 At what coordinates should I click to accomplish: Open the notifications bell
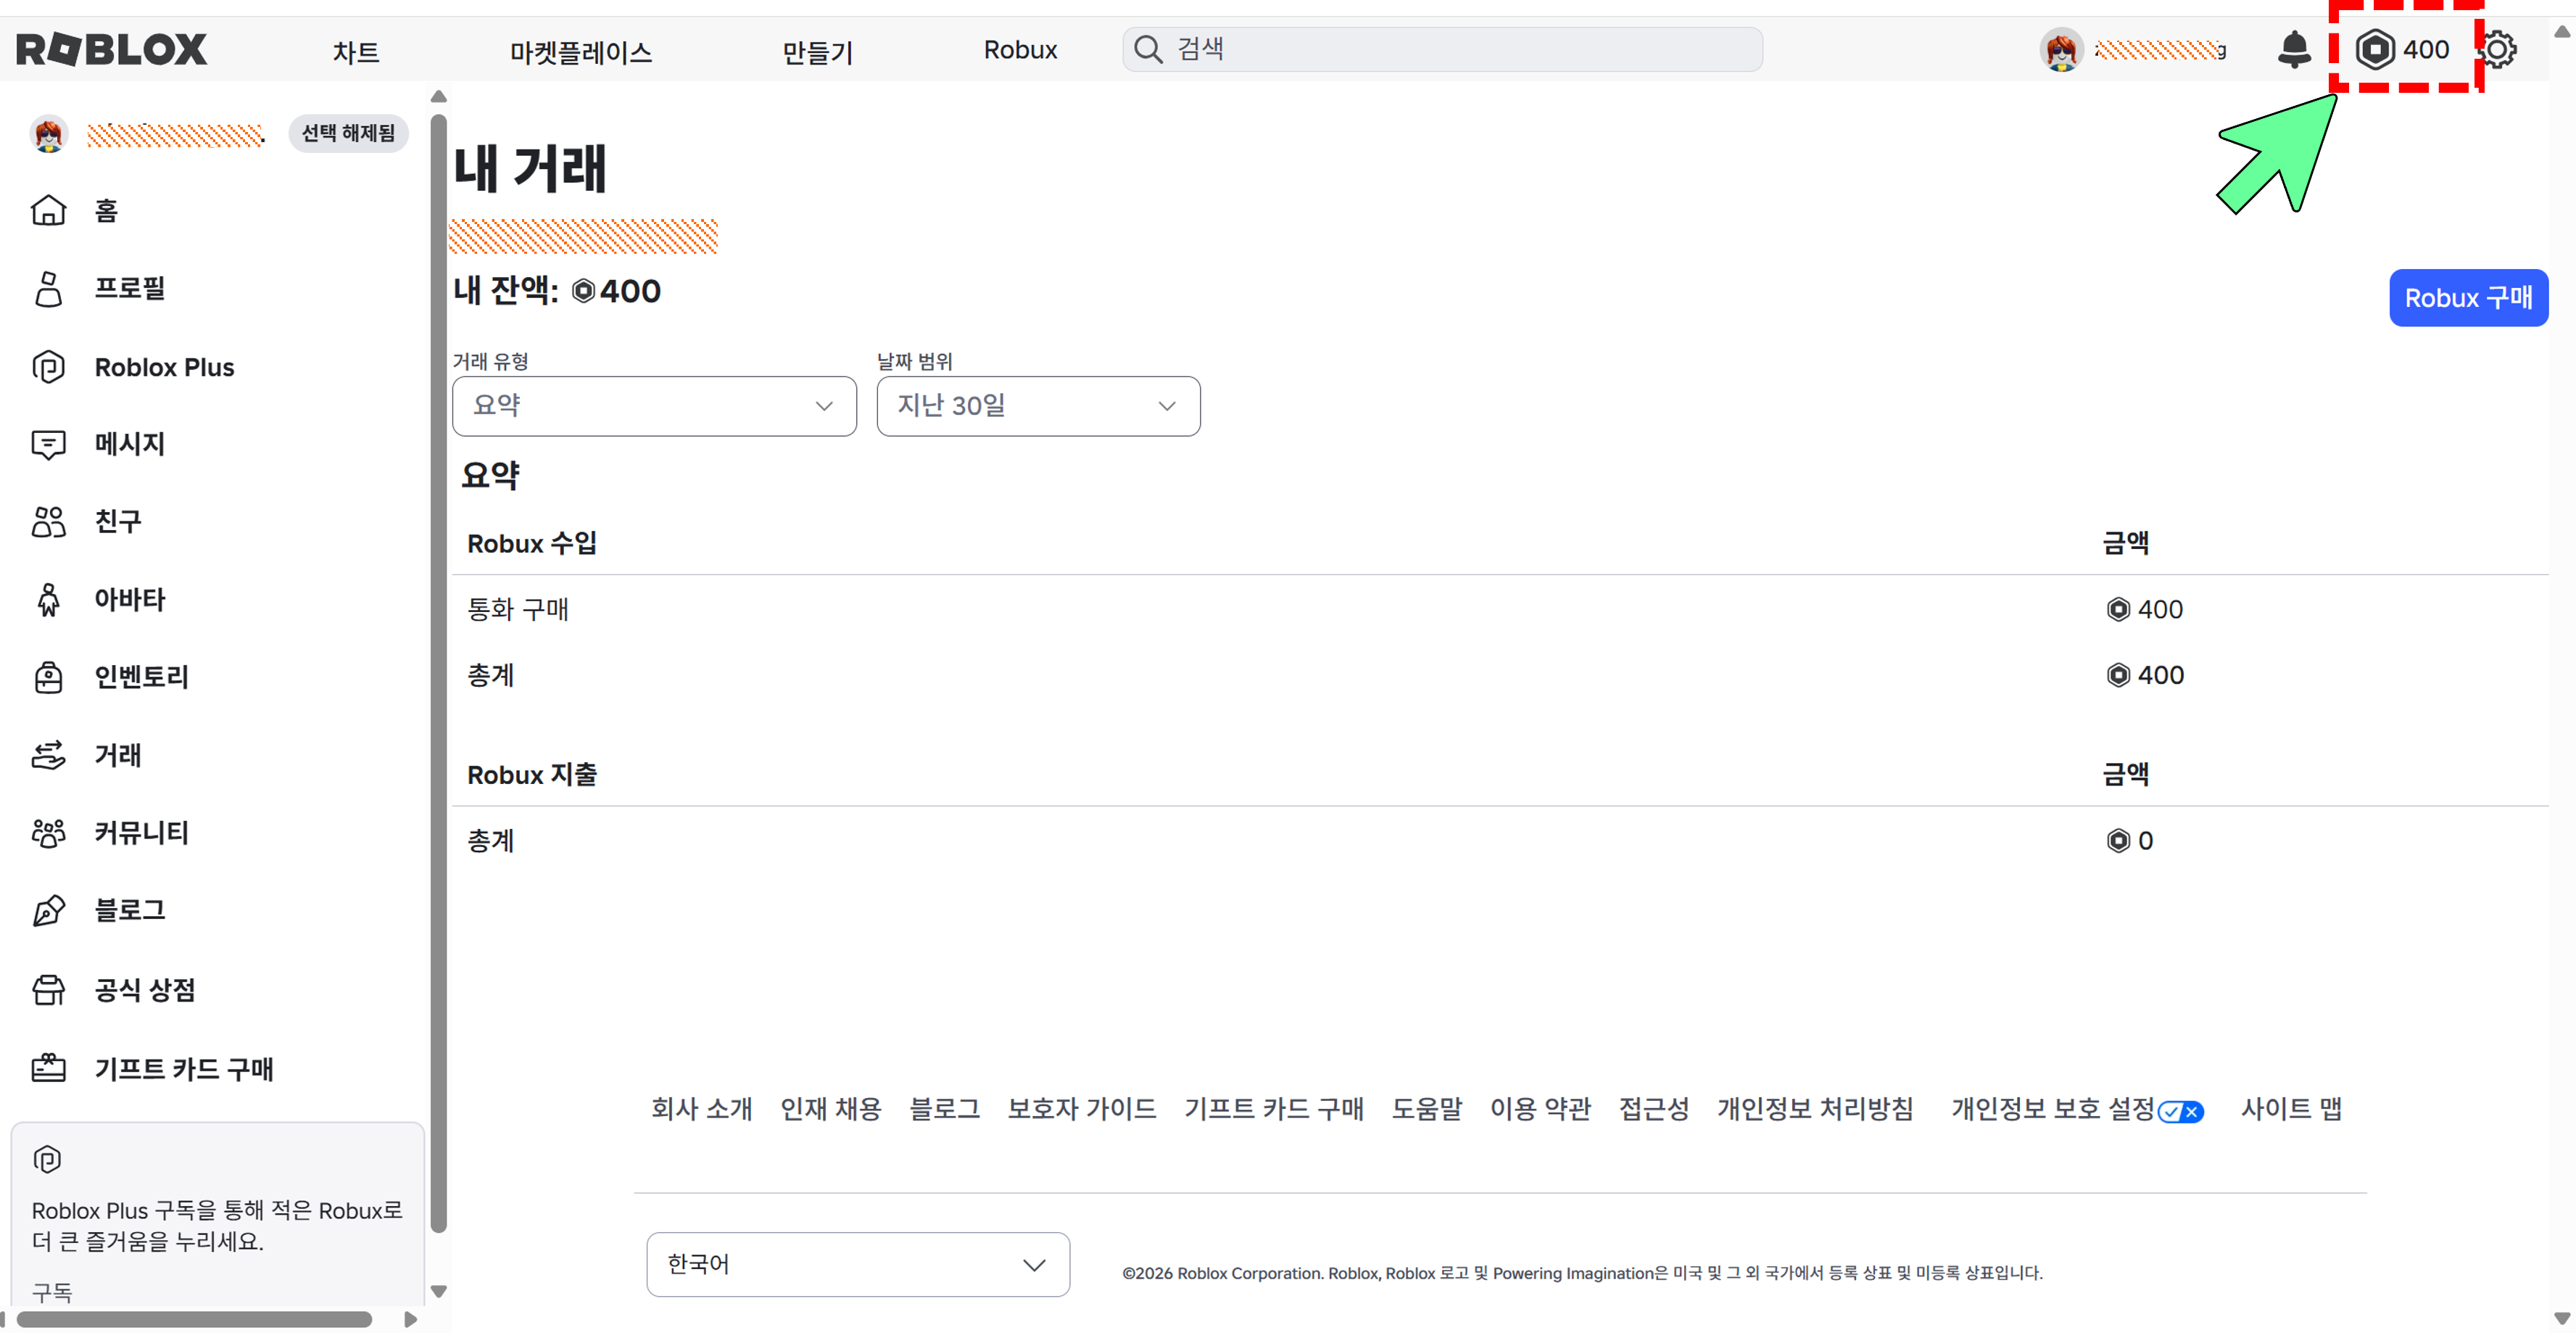(x=2294, y=49)
